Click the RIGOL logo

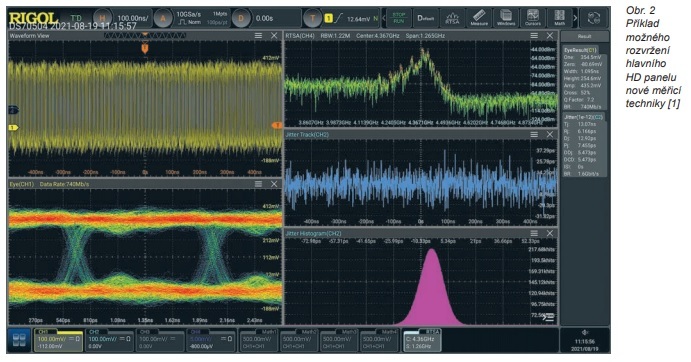pos(33,18)
